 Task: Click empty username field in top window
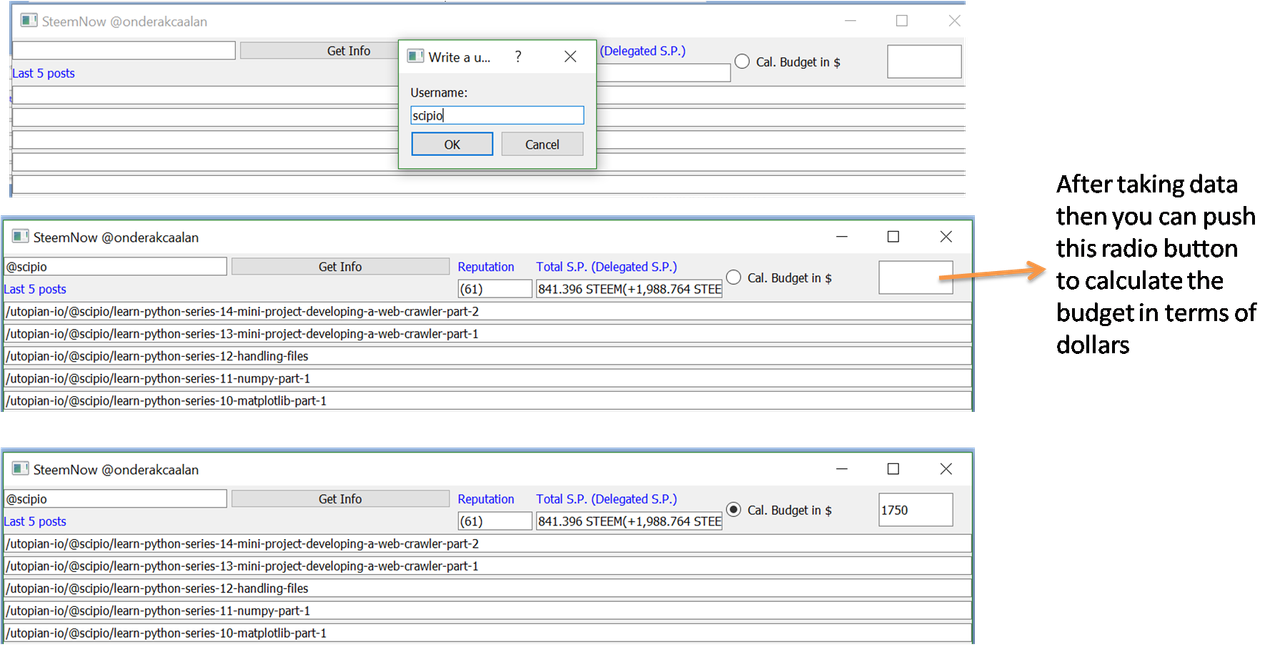(123, 50)
